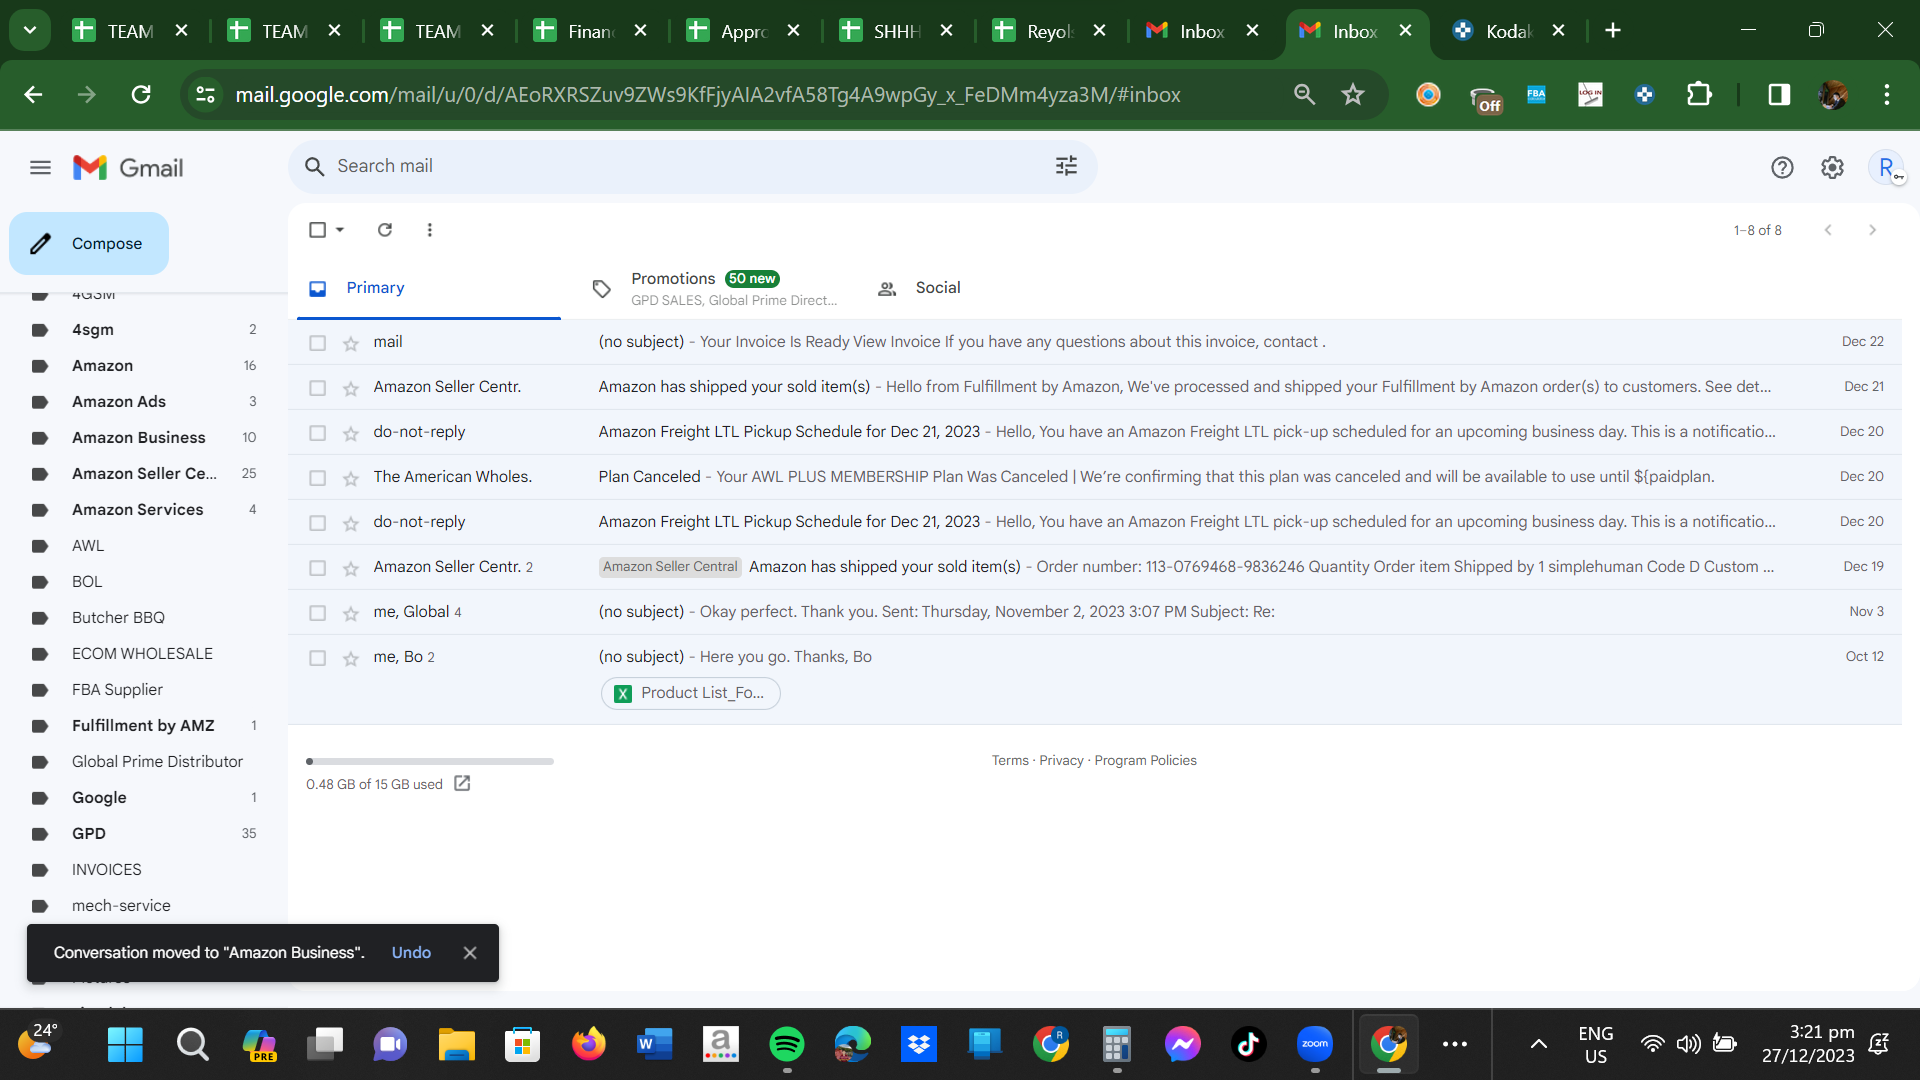Open search options filter icon
This screenshot has height=1080, width=1920.
1066,166
